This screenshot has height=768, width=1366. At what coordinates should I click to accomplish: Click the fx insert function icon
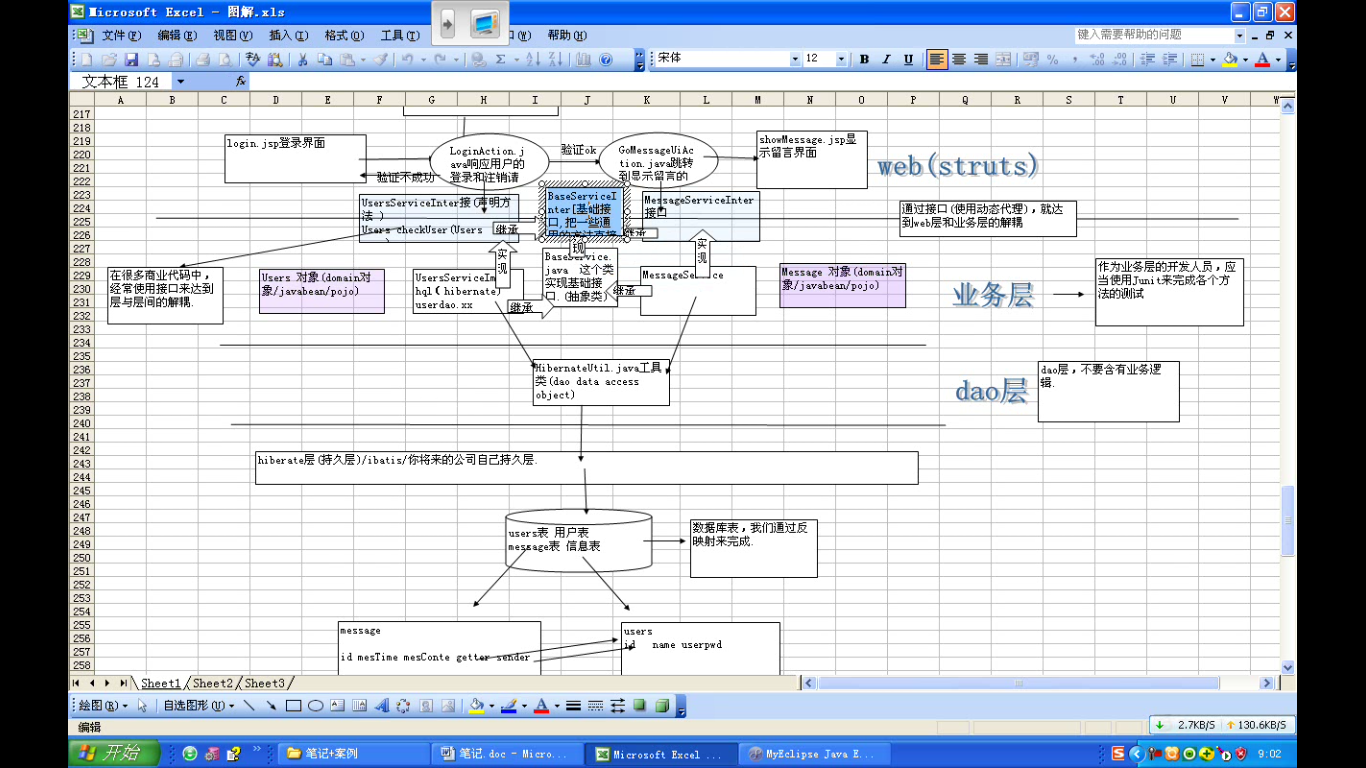[x=241, y=81]
